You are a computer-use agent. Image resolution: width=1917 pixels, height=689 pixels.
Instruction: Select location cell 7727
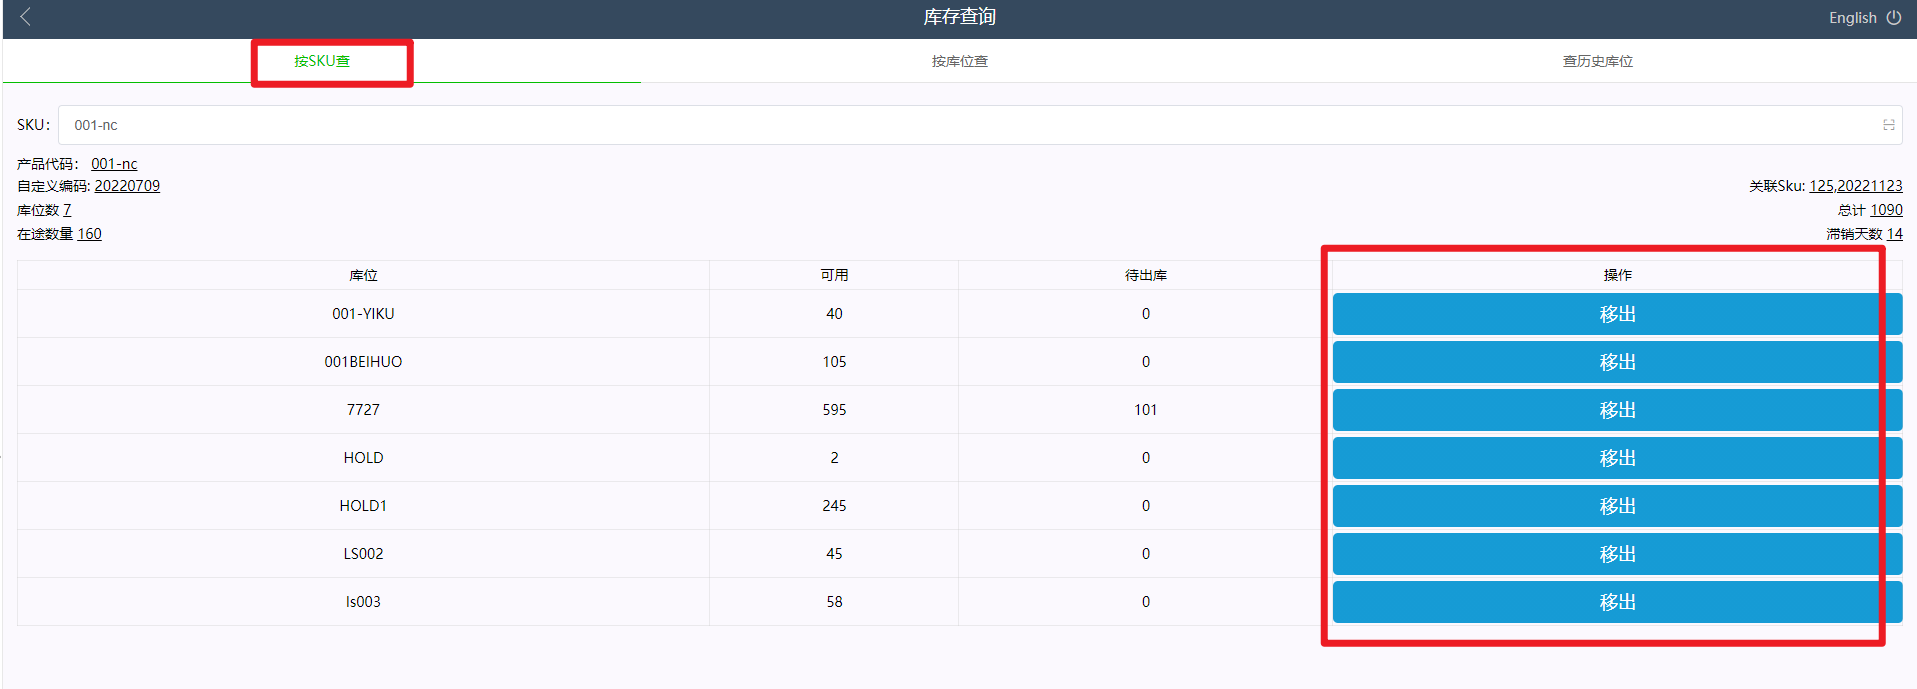[363, 410]
